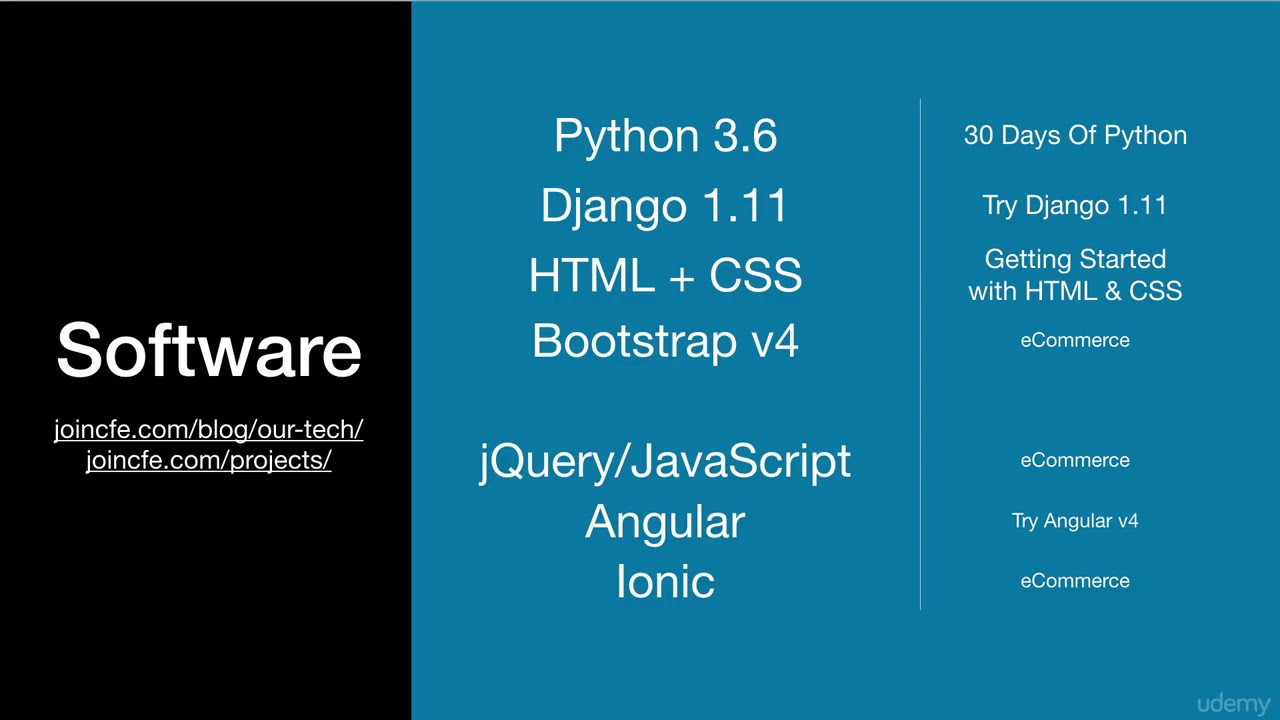Select the jQuery/JavaScript text
This screenshot has height=720, width=1280.
(665, 461)
